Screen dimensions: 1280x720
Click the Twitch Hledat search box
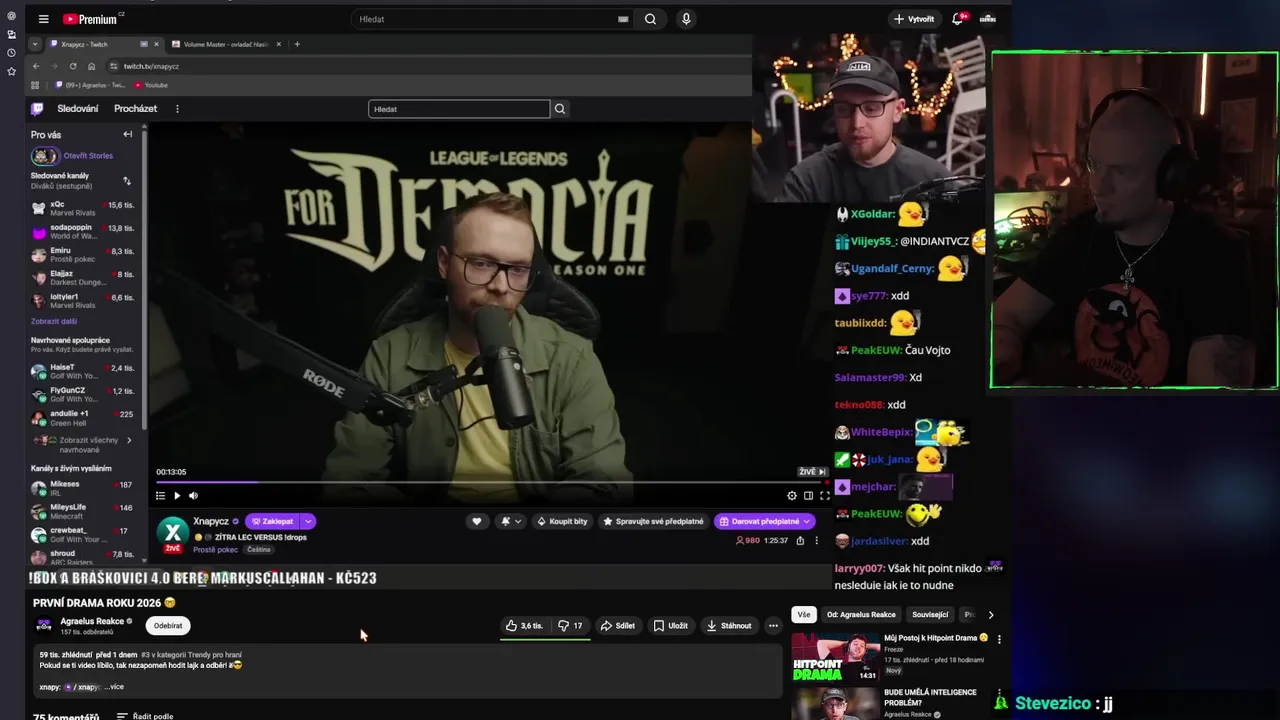459,109
